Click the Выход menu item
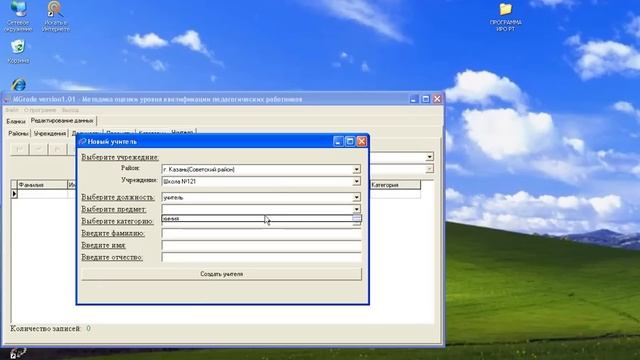Image resolution: width=640 pixels, height=360 pixels. [x=70, y=110]
